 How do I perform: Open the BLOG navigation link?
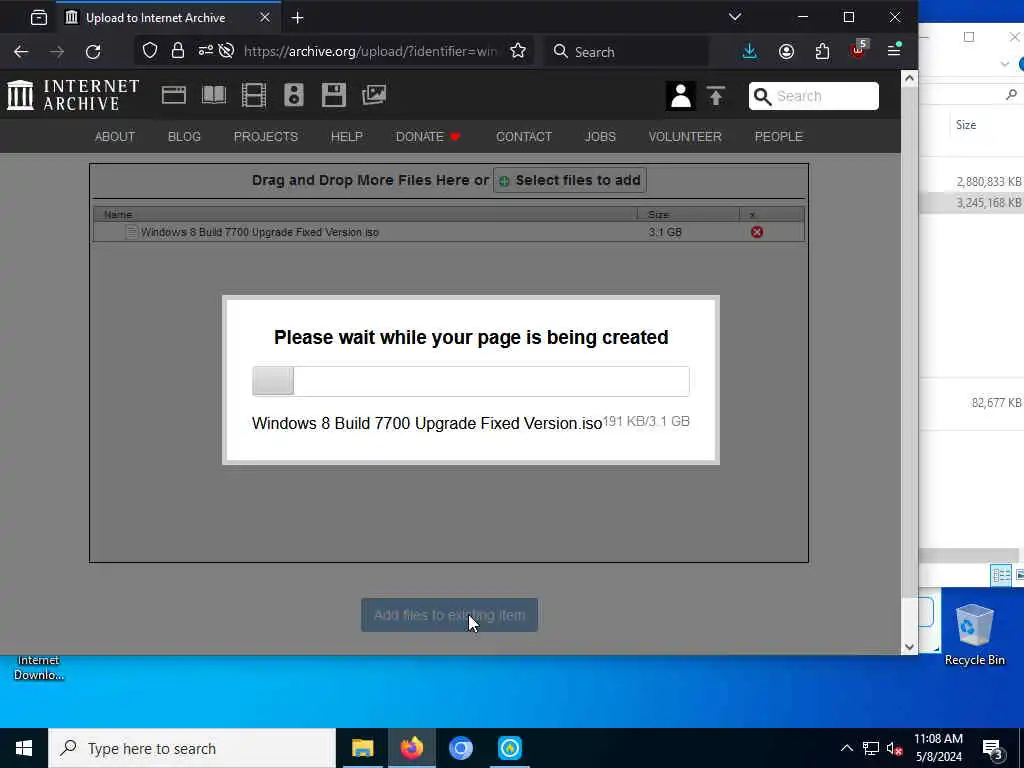(184, 136)
